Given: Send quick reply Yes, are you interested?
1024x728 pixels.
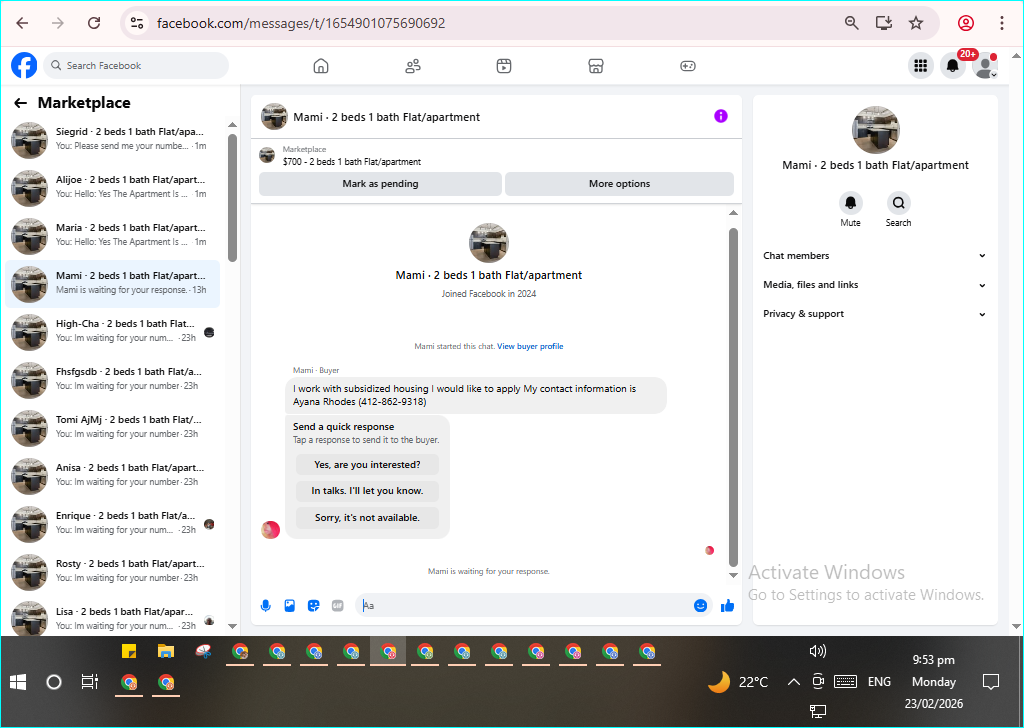Looking at the screenshot, I should click(367, 465).
